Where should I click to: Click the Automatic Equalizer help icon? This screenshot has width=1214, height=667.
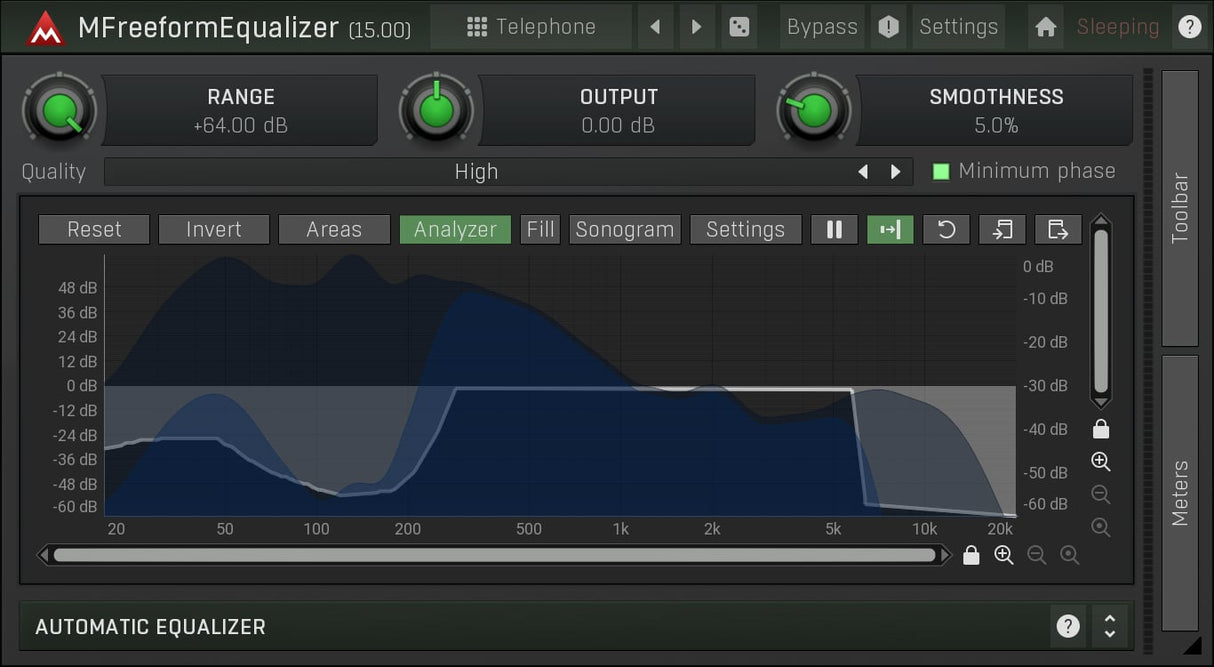tap(1068, 627)
